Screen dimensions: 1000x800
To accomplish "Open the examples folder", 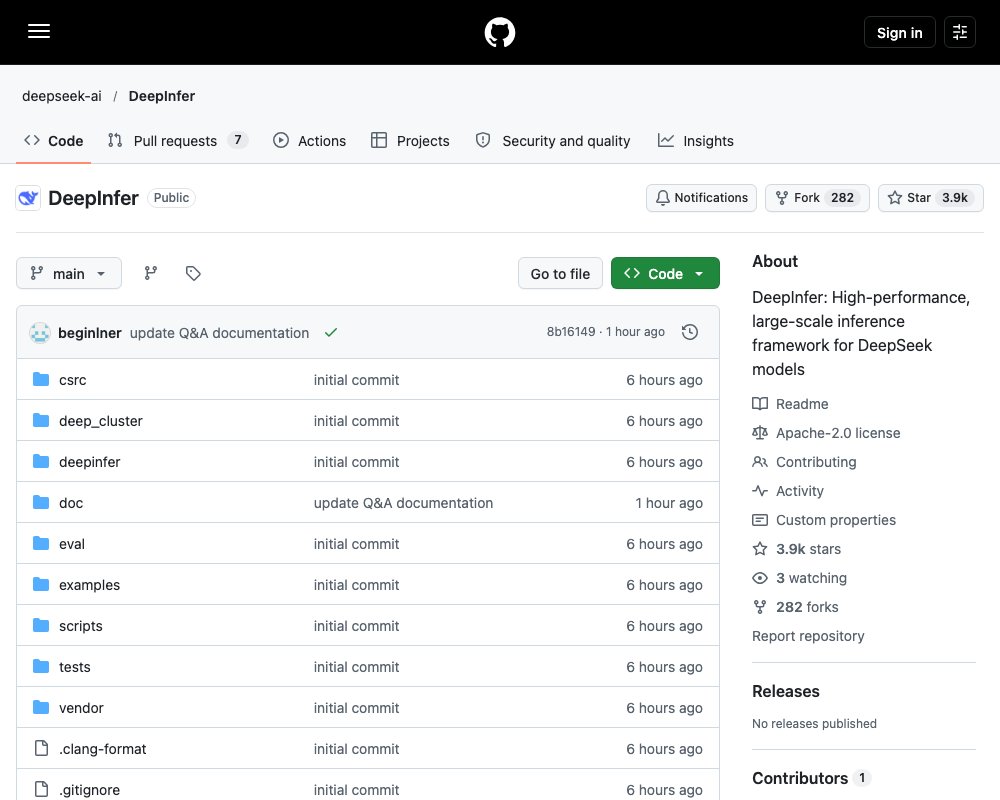I will pyautogui.click(x=89, y=584).
